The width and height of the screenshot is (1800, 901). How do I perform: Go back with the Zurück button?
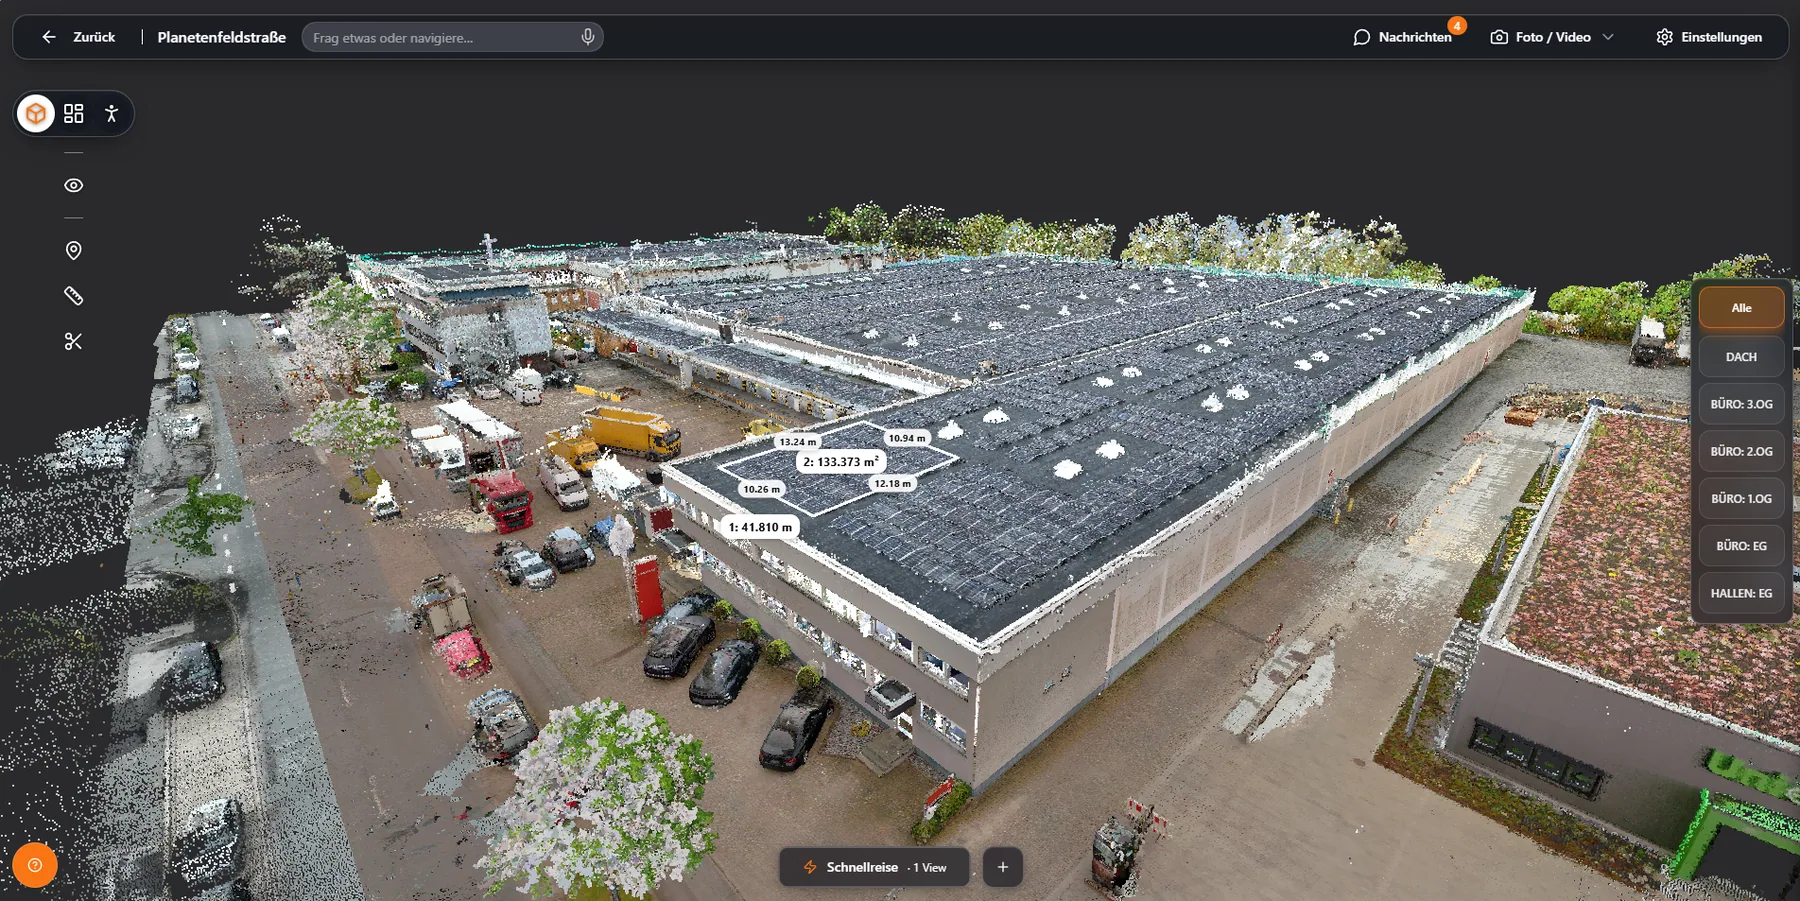click(x=79, y=37)
